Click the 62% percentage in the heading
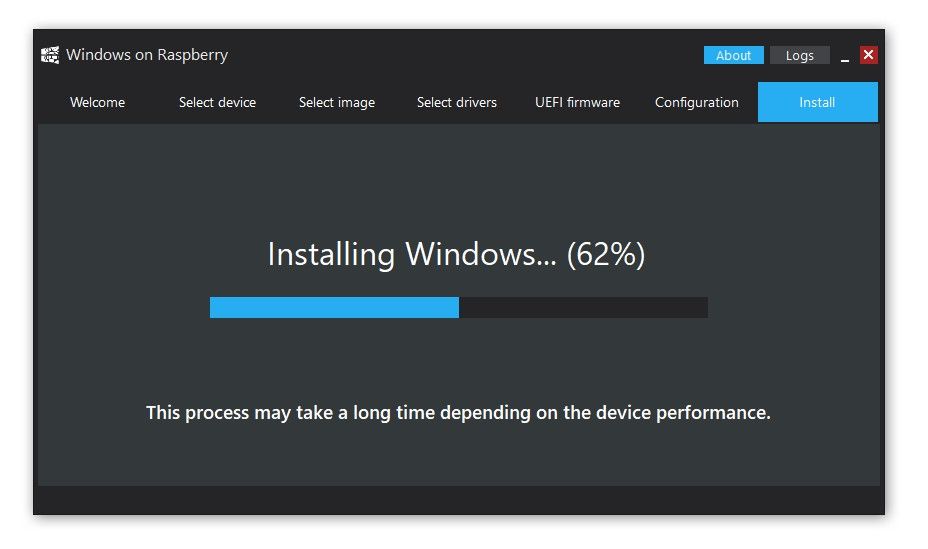Screen dimensions: 928x549 605,254
